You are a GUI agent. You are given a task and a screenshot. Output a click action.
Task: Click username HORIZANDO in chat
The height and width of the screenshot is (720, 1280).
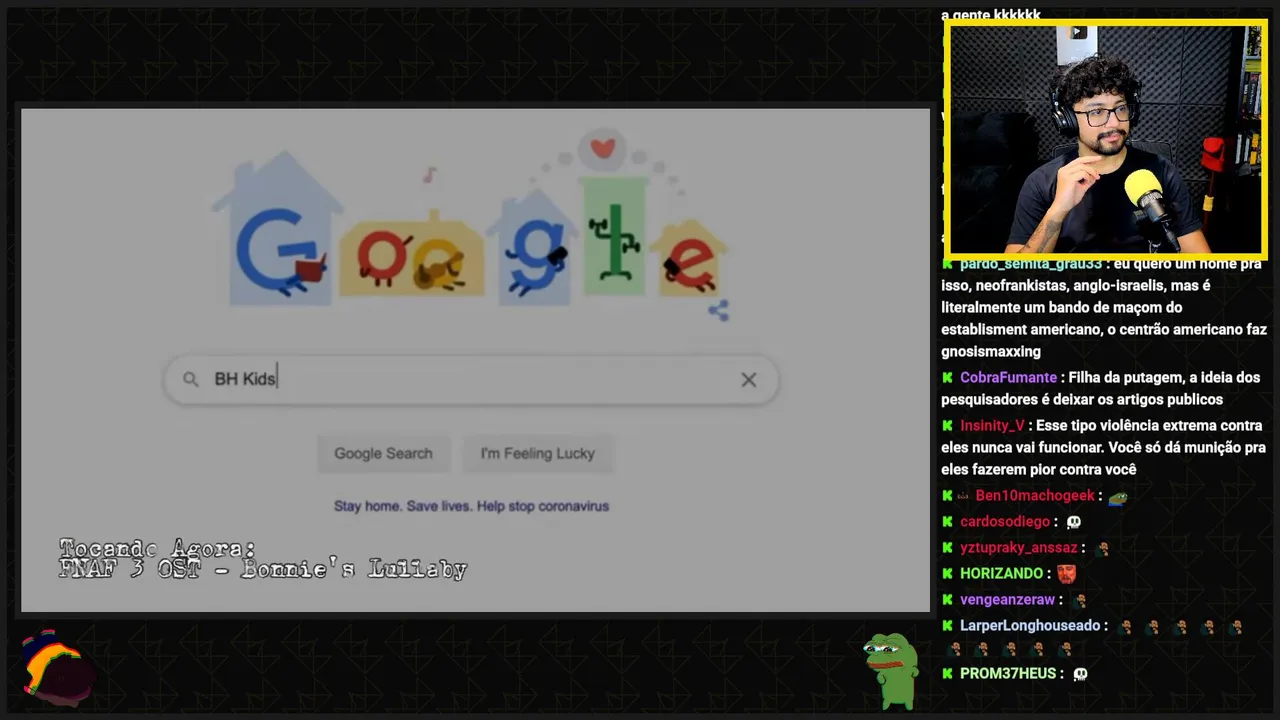pyautogui.click(x=1002, y=574)
